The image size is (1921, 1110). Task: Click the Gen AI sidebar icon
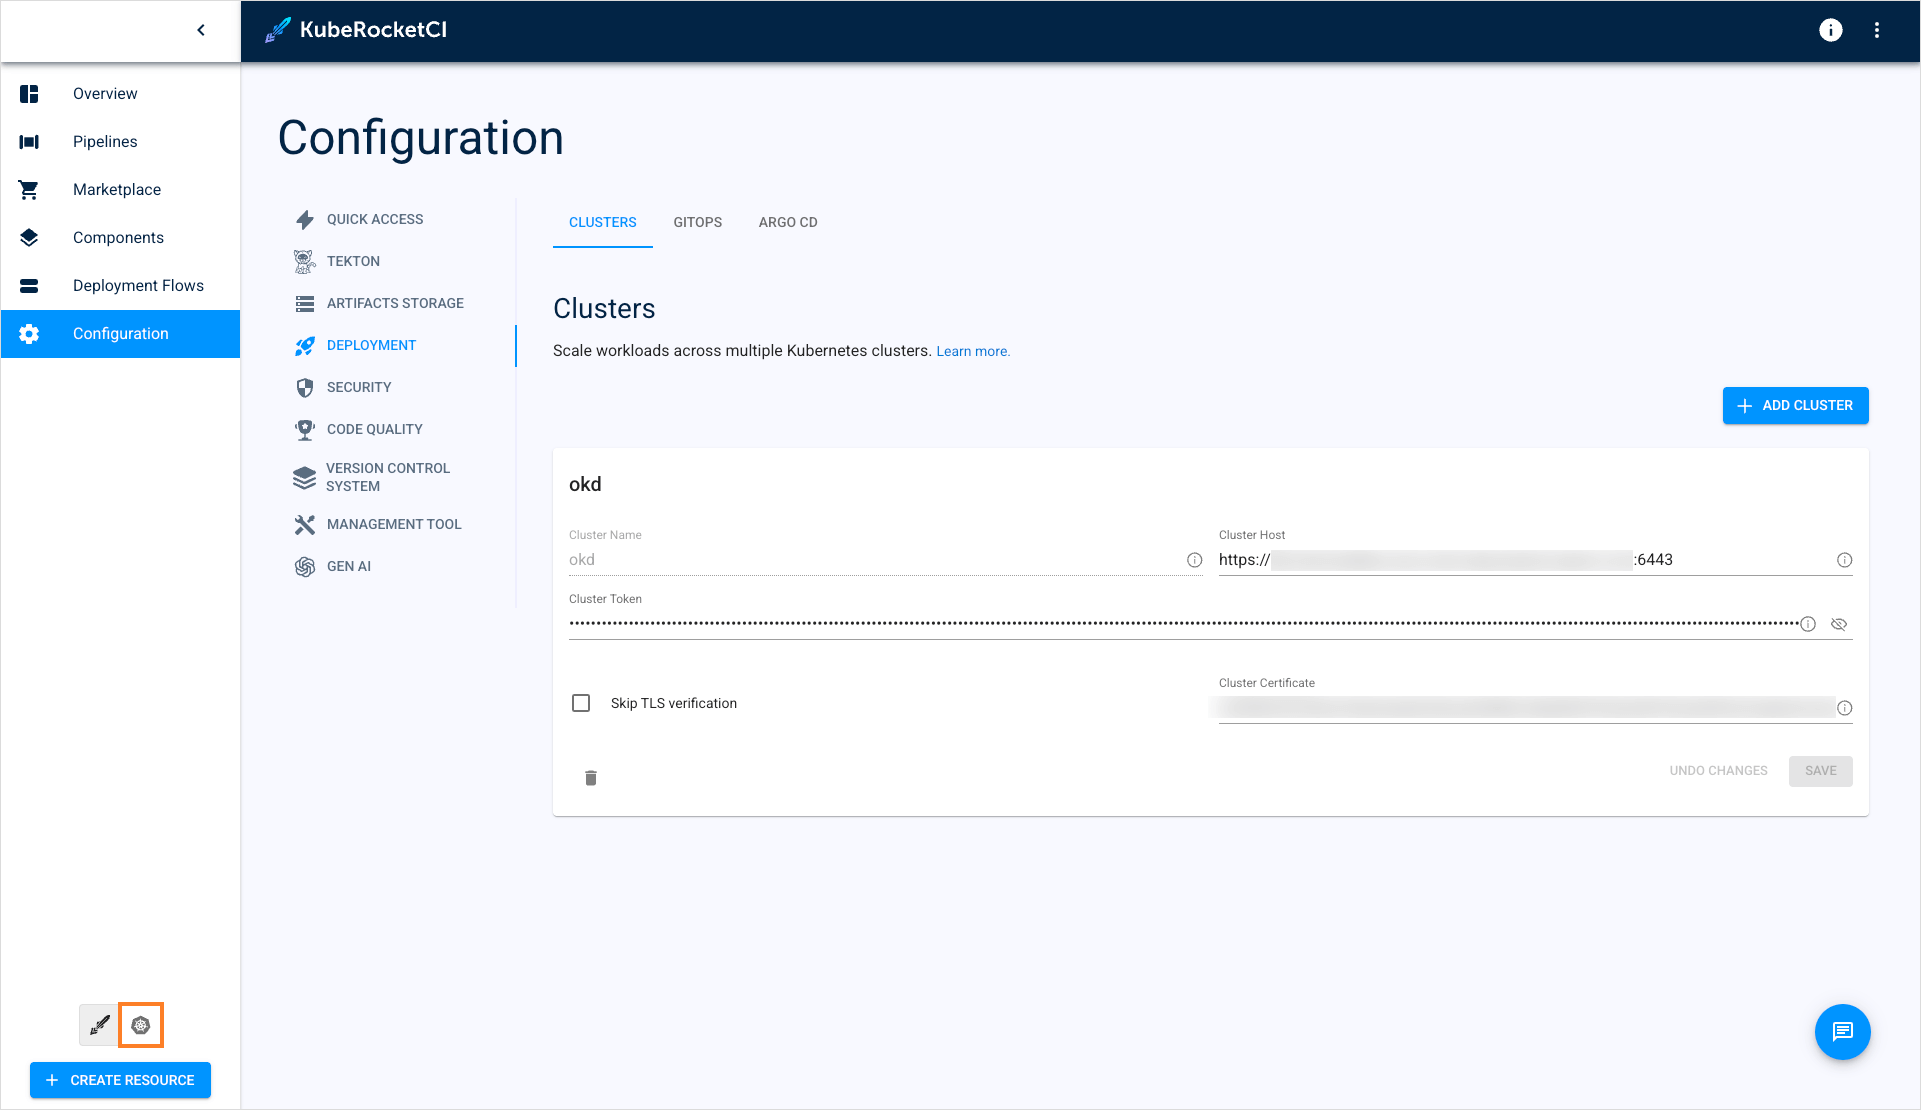point(305,567)
